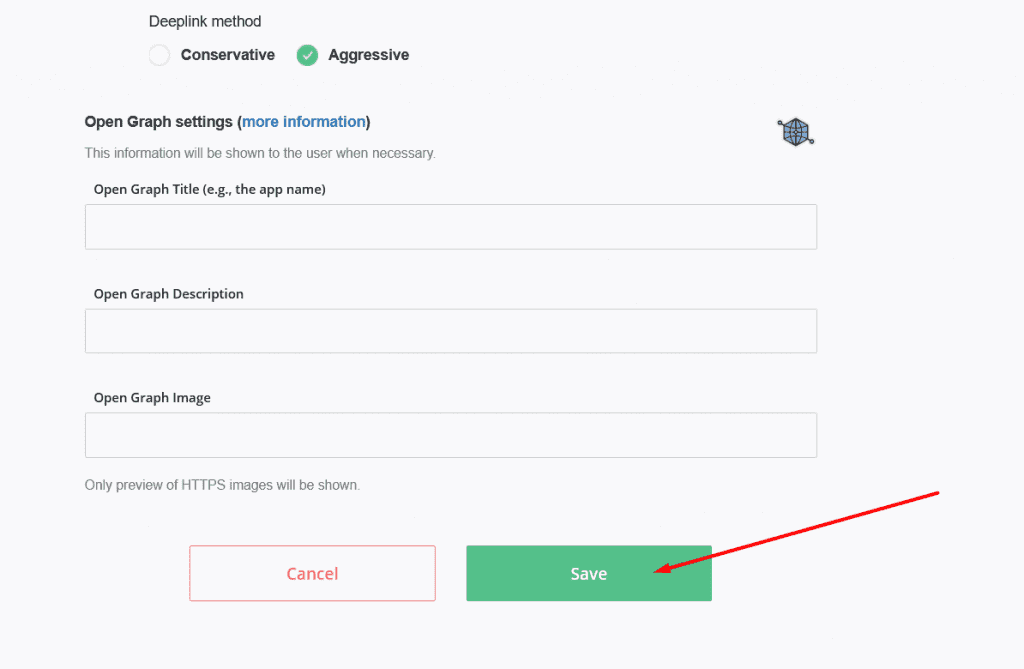Click the Open Graph Title field label
The image size is (1024, 669).
(210, 189)
